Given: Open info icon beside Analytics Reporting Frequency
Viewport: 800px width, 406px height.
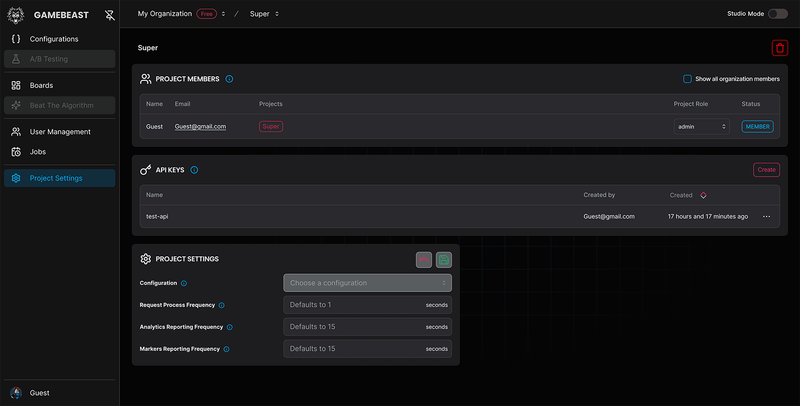Looking at the screenshot, I should [x=230, y=327].
